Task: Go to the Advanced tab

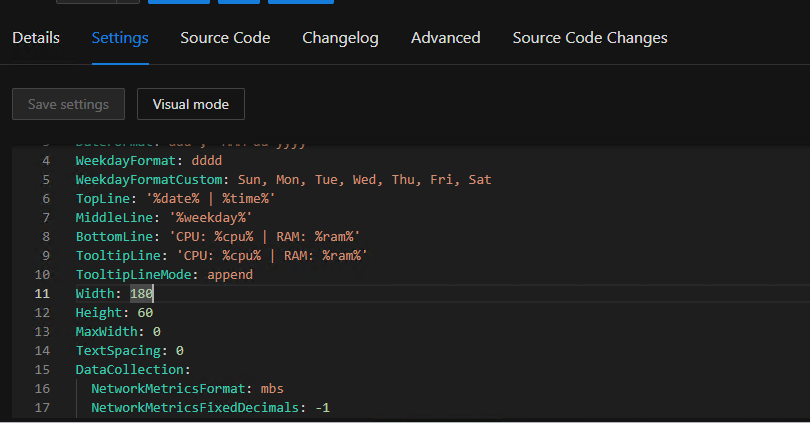Action: [x=445, y=38]
